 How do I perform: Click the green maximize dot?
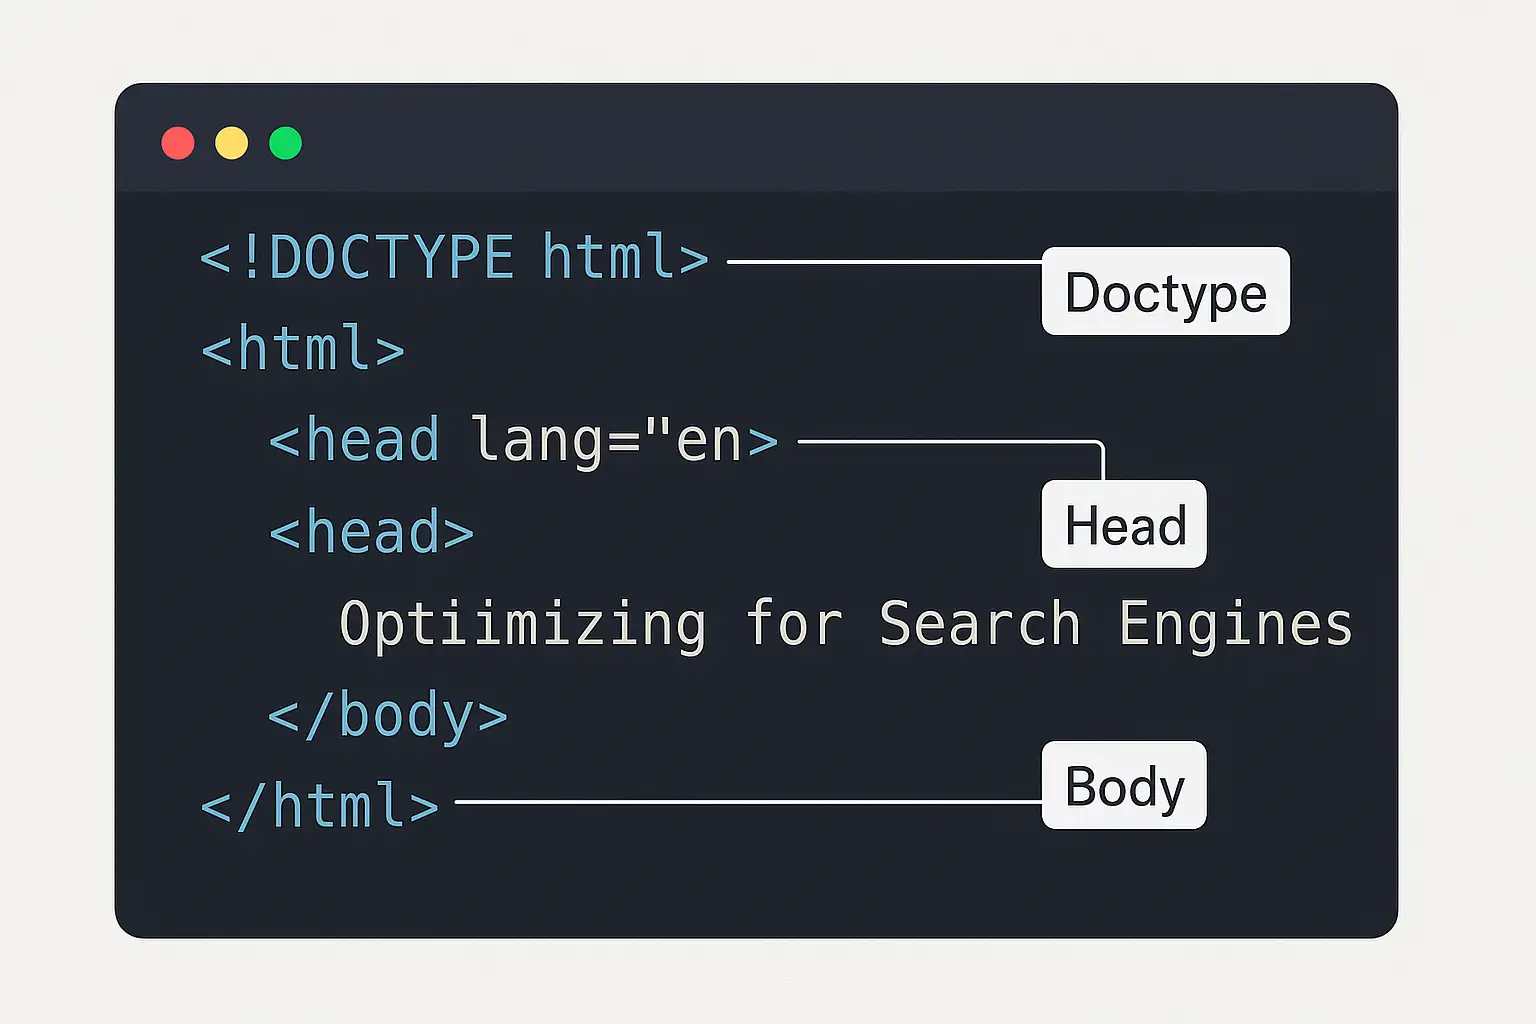286,143
